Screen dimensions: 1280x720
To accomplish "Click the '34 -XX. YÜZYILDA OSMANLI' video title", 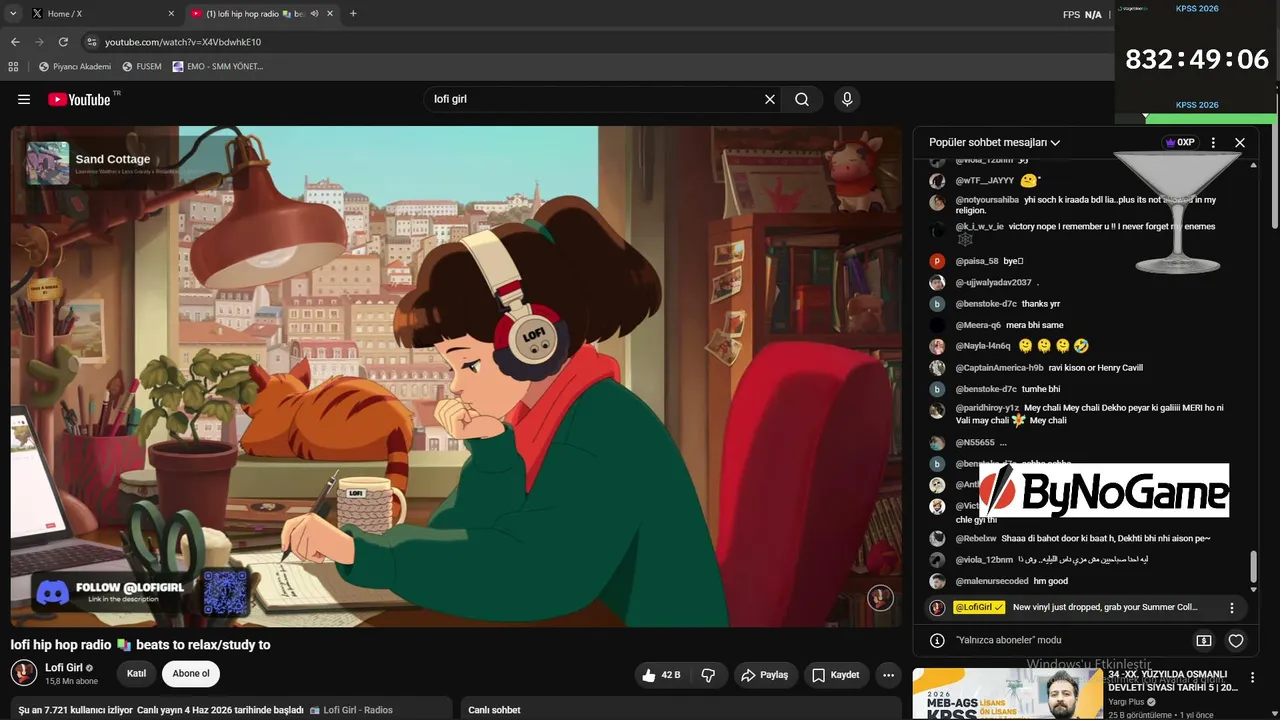I will [1173, 681].
